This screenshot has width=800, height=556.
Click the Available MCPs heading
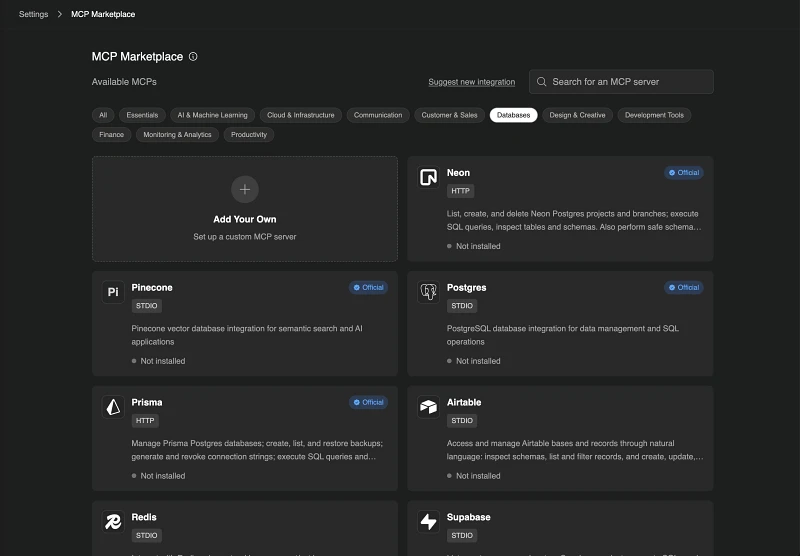[124, 82]
